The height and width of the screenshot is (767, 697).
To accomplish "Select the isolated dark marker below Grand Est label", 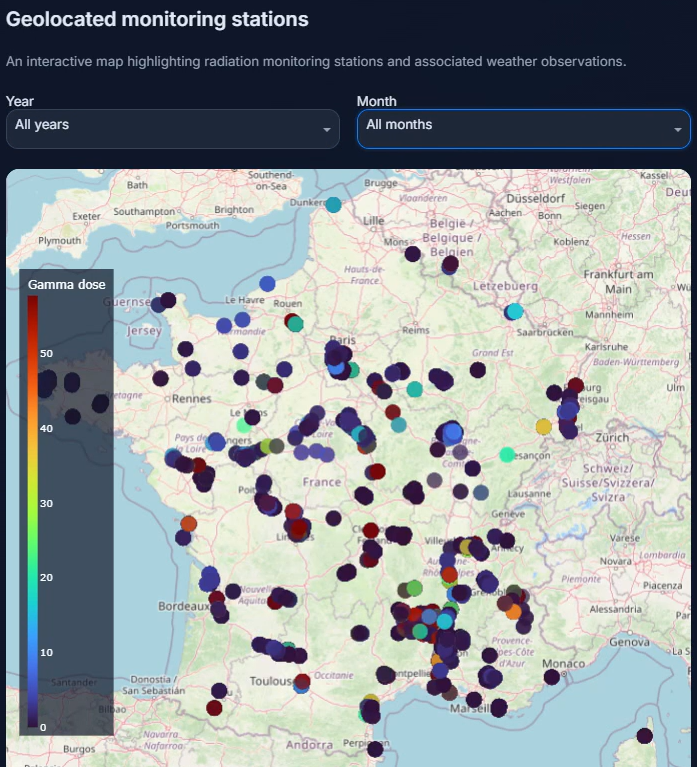I will (478, 370).
